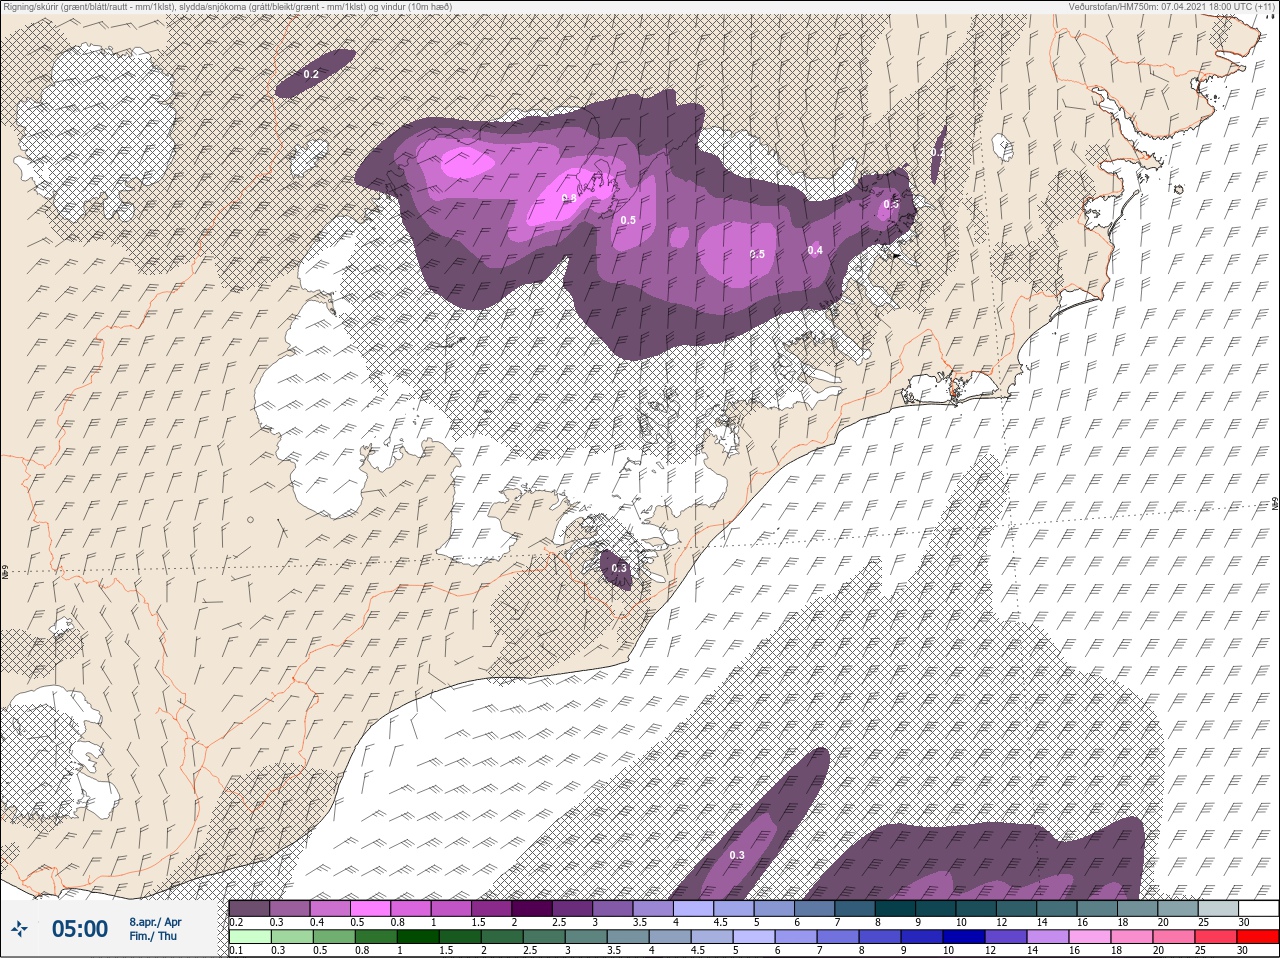Screen dimensions: 1280x958
Task: Click lower legend swatch between 10 and 12
Action: pyautogui.click(x=964, y=937)
